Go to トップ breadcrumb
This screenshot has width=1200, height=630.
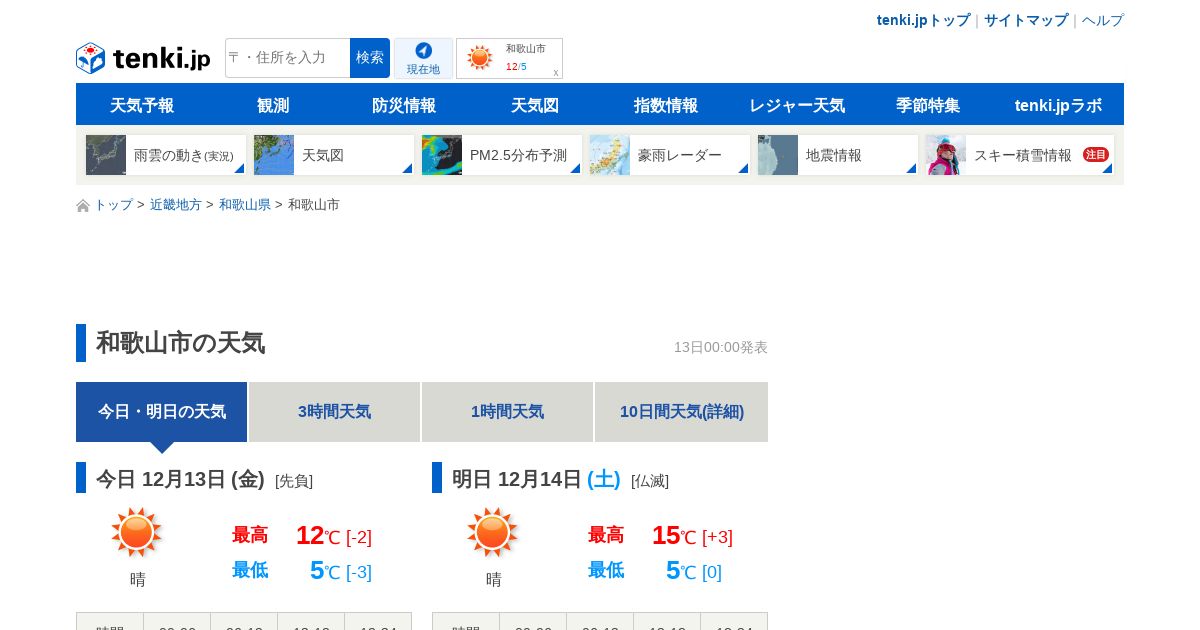(113, 205)
